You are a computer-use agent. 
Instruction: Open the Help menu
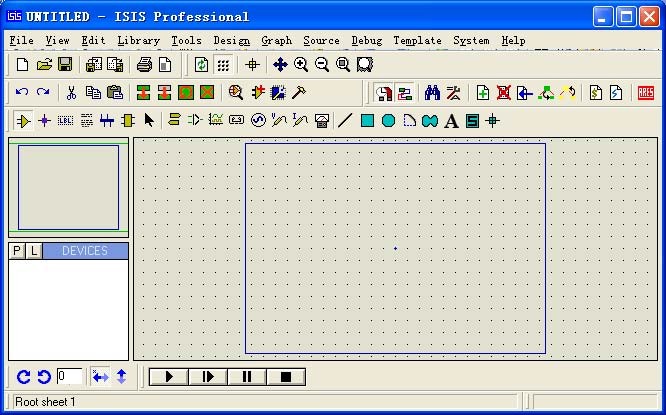point(513,41)
